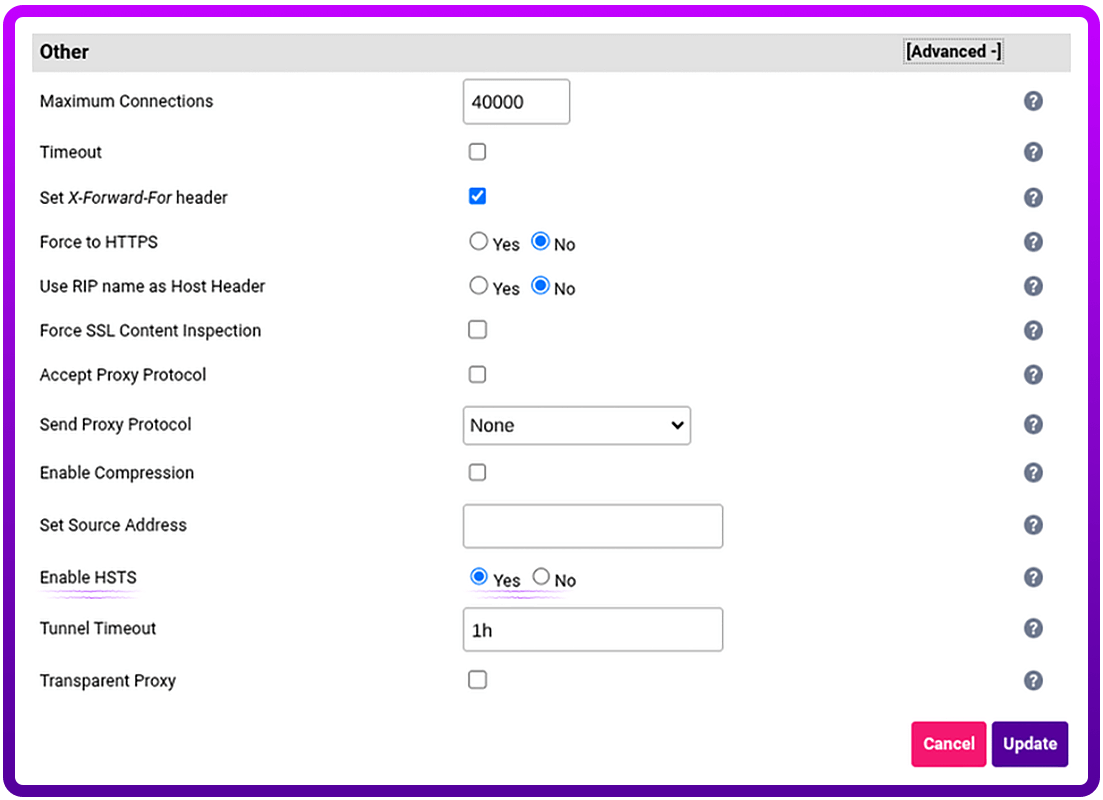
Task: Click the Update button
Action: point(1029,744)
